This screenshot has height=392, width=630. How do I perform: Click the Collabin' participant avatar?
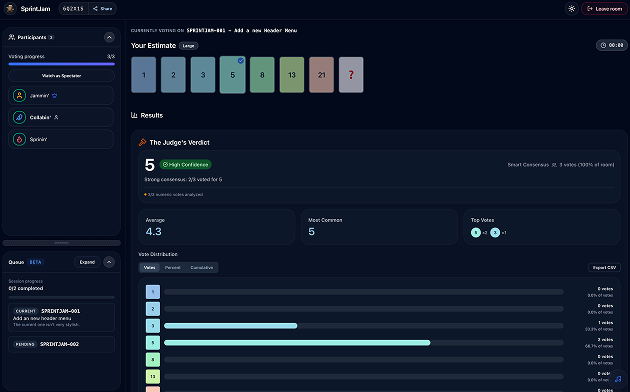pos(19,117)
